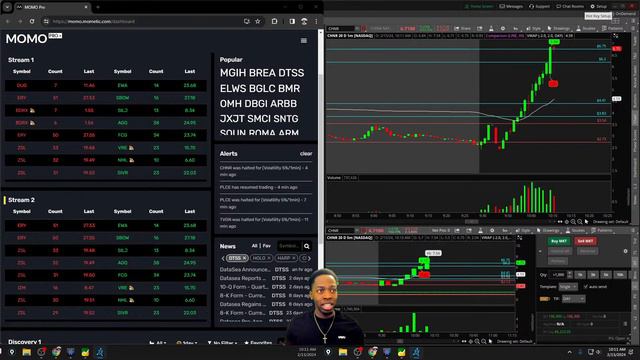
Task: Open order entry panel settings gear
Action: point(625,251)
